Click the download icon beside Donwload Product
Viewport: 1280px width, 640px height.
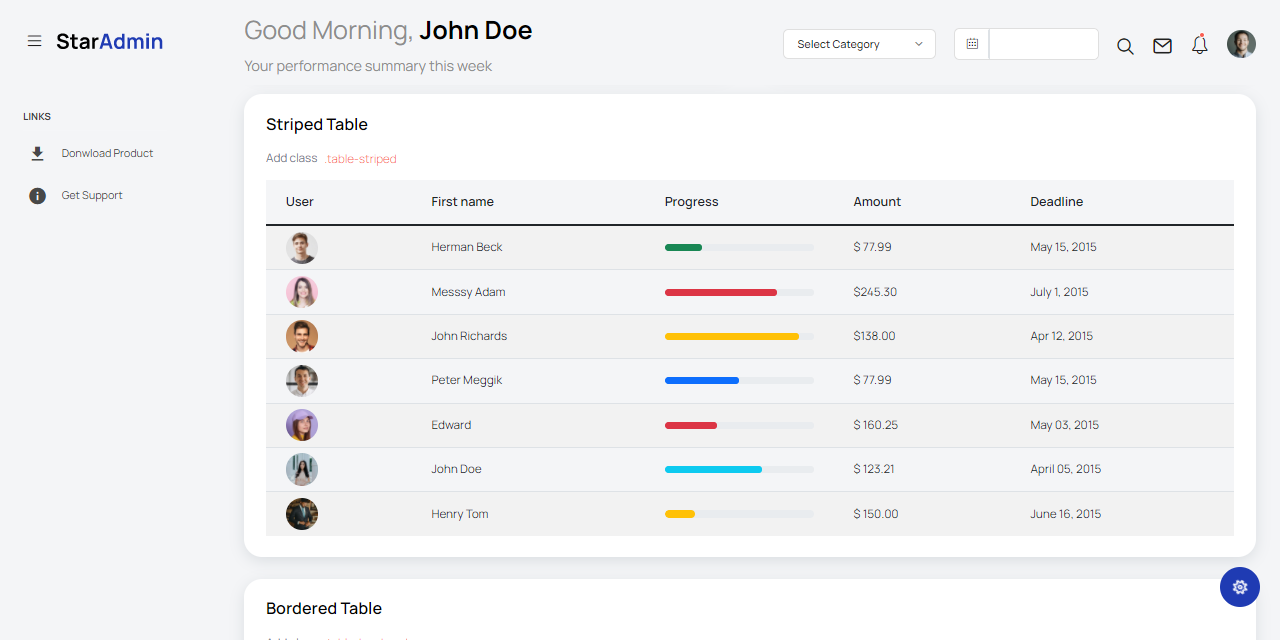click(x=37, y=152)
